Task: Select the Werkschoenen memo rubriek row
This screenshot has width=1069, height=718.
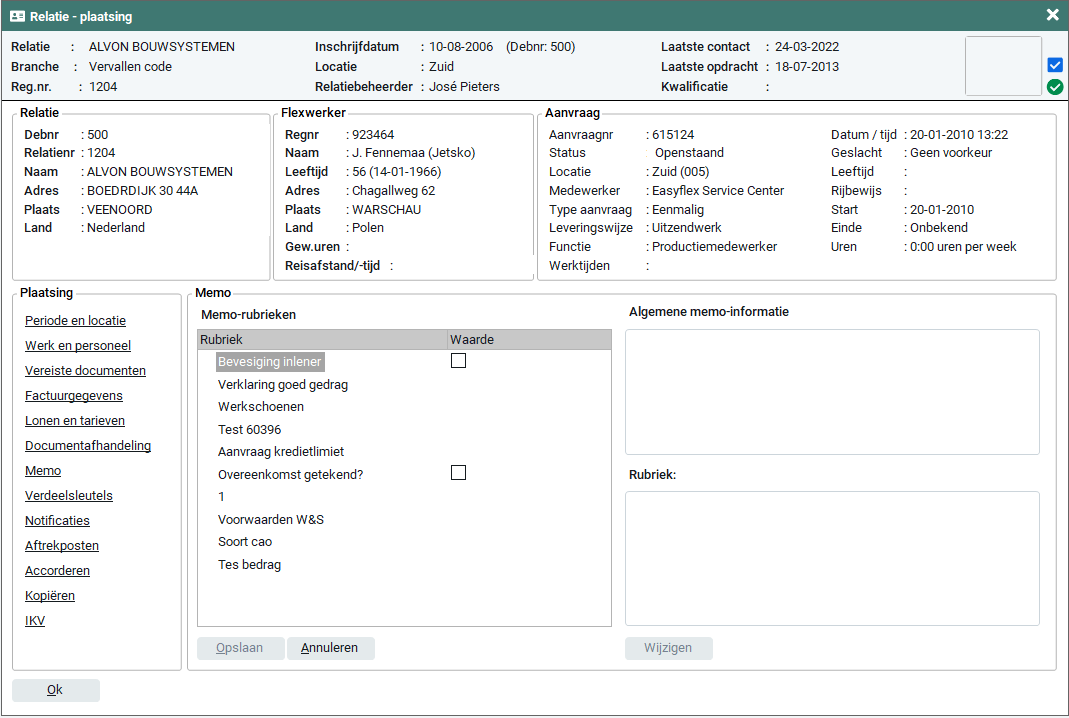Action: click(x=261, y=407)
